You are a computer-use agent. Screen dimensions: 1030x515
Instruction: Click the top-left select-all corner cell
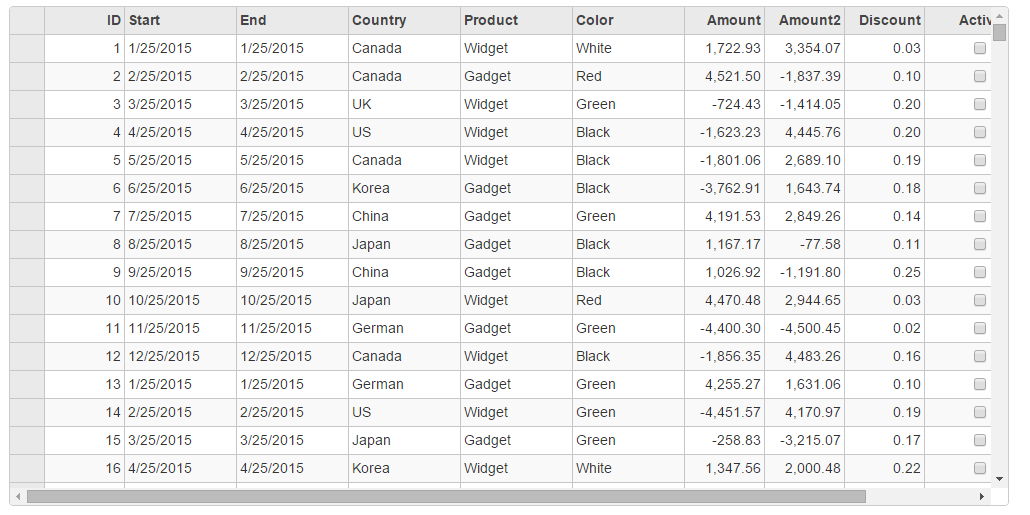27,20
